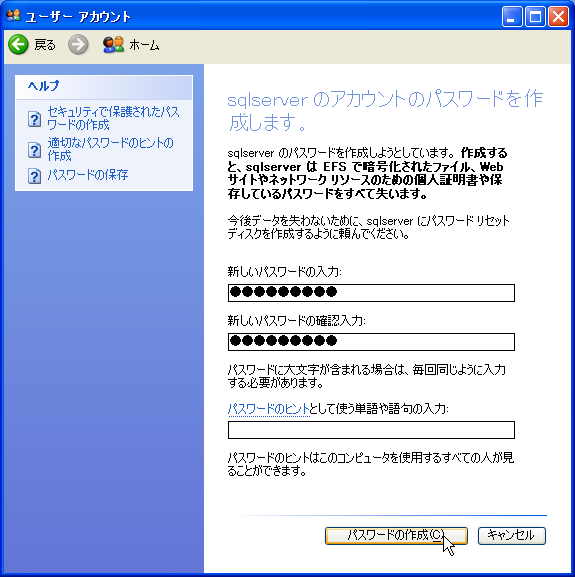The width and height of the screenshot is (575, 577).
Task: Click help icon beside セキュリティで保護されたパスワードの作成
Action: click(x=34, y=119)
